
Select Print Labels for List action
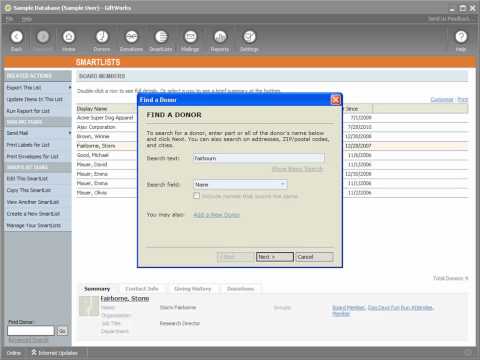[28, 145]
